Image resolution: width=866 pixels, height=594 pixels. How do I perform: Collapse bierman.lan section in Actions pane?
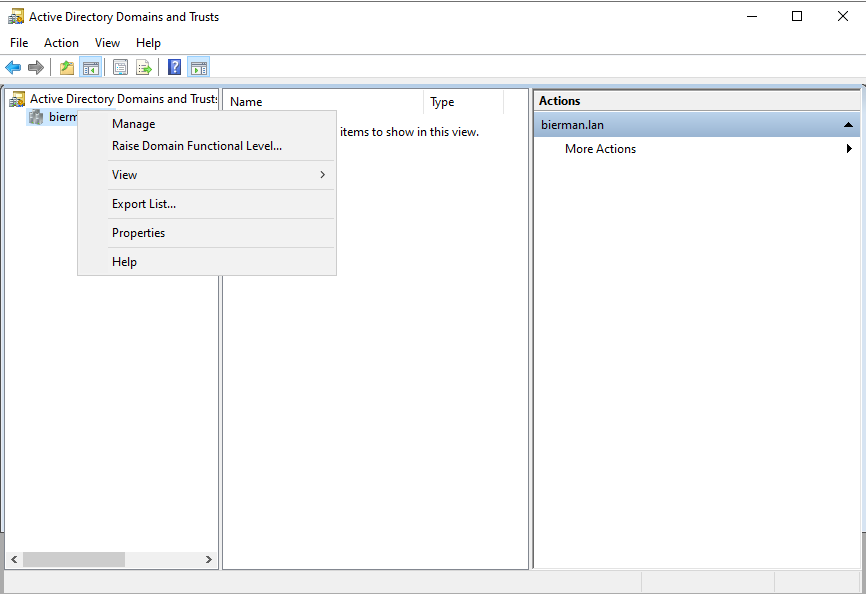[848, 125]
